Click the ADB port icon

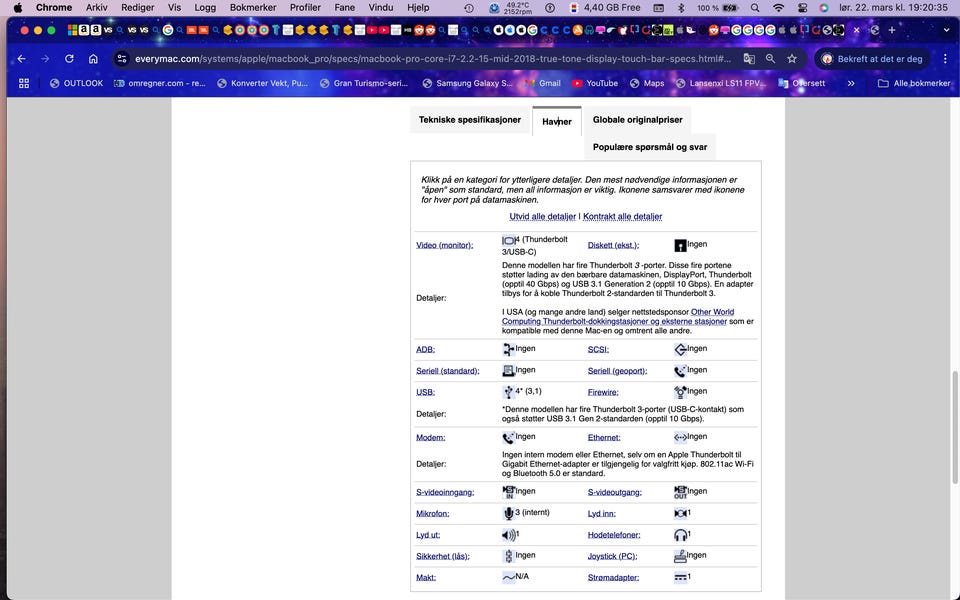[508, 349]
